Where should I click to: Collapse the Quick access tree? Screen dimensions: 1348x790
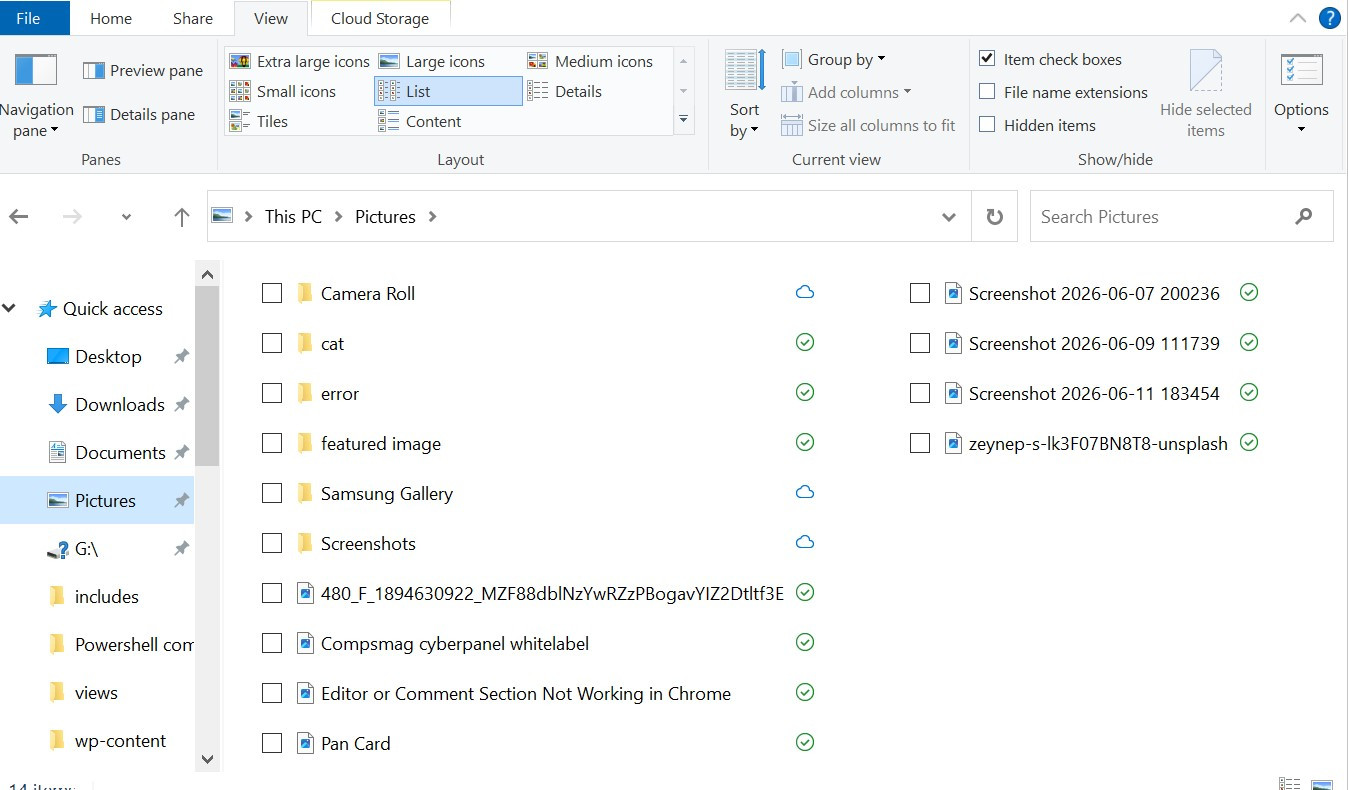click(x=10, y=308)
